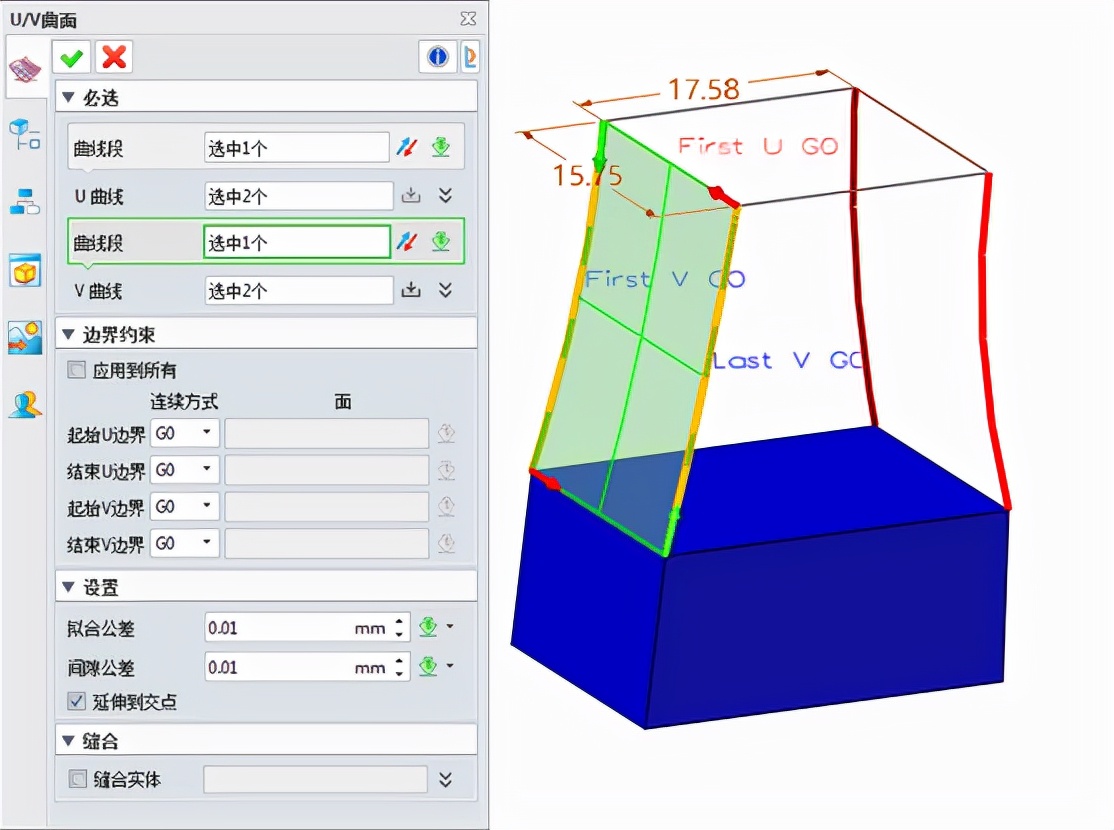The width and height of the screenshot is (1114, 830).
Task: Select the U/V surface tab icon
Action: click(x=26, y=69)
